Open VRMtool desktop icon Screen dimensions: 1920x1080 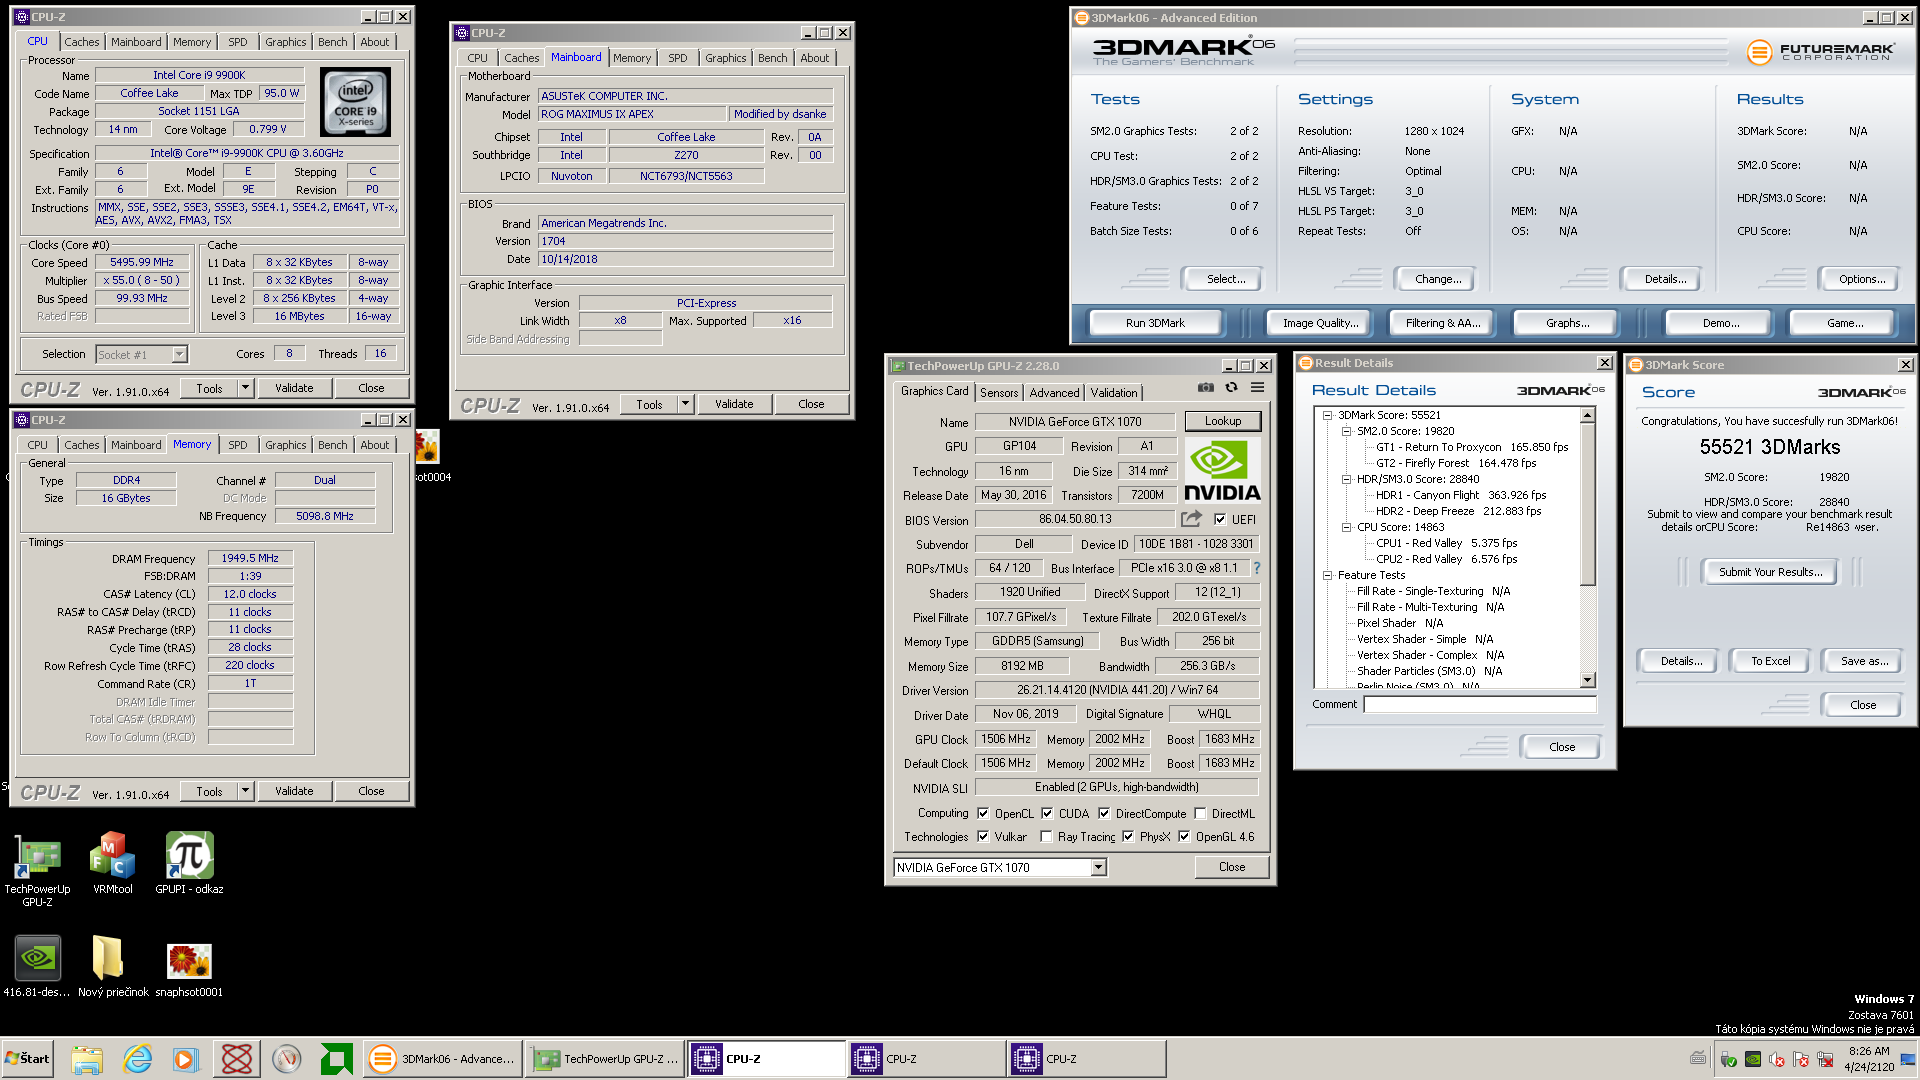tap(113, 864)
